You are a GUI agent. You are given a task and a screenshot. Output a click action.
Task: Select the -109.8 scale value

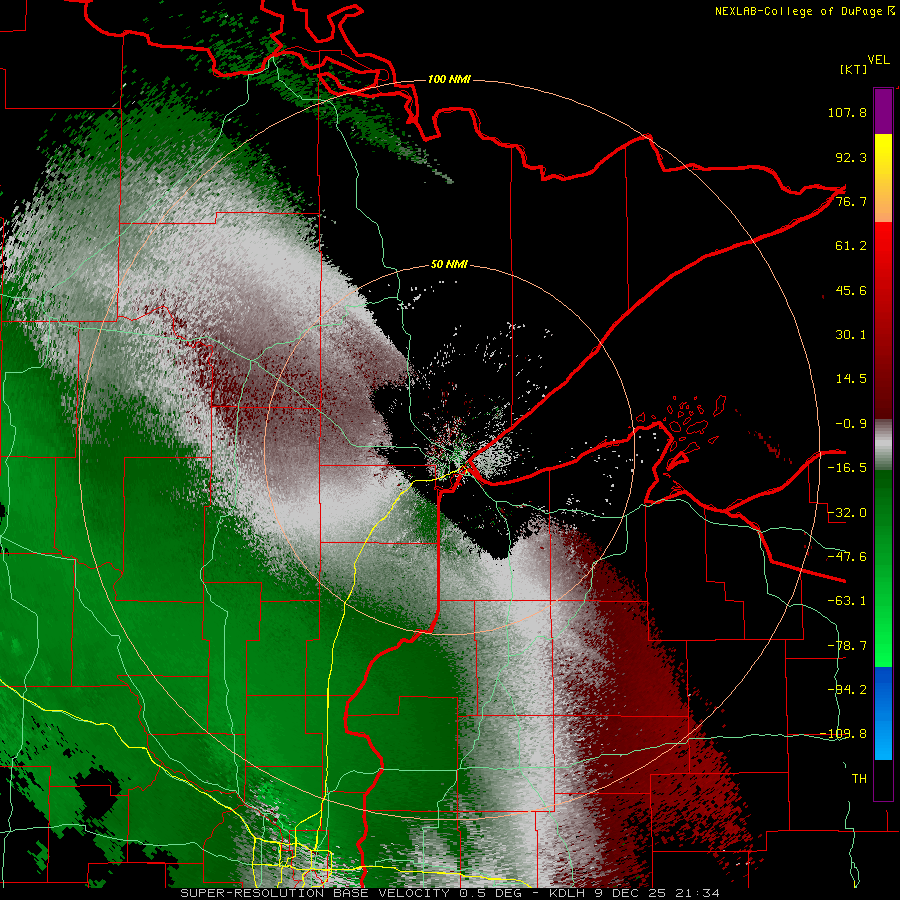point(844,734)
